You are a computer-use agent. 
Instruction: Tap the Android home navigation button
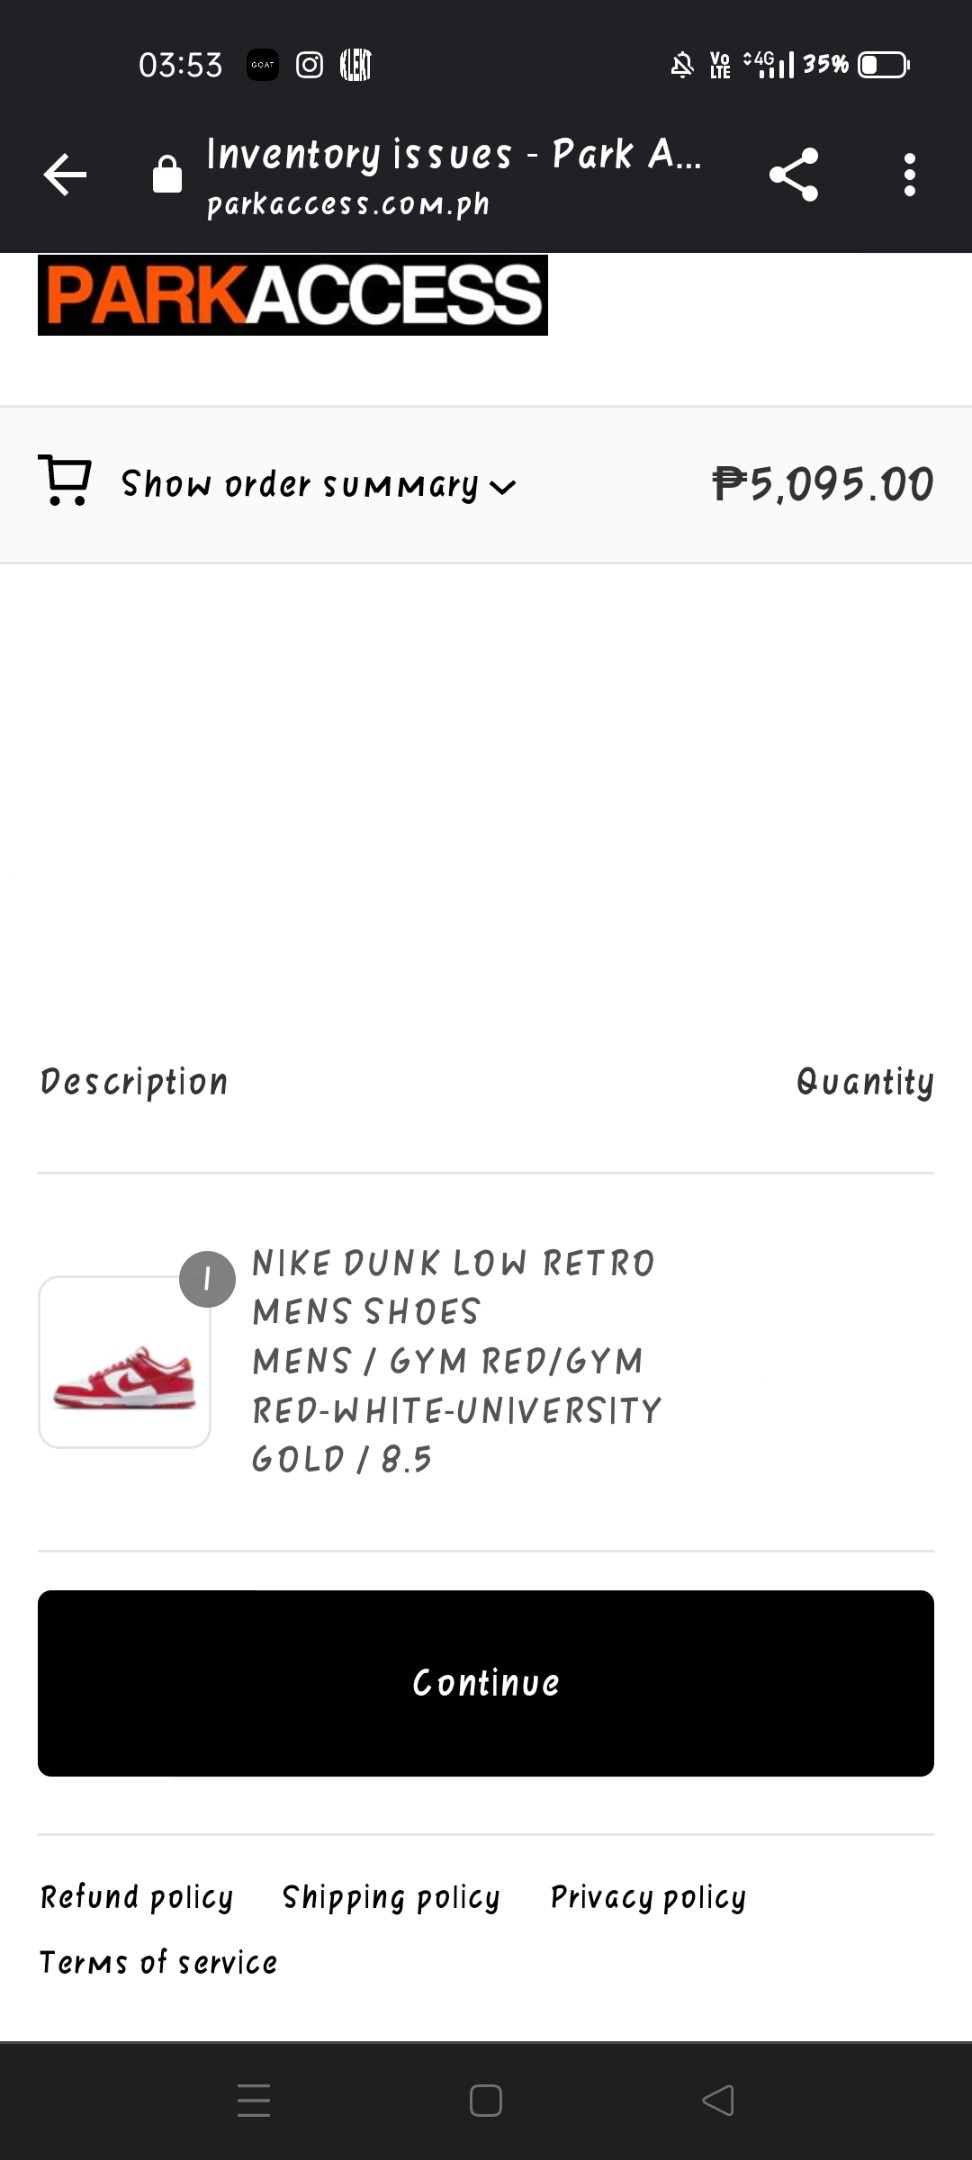coord(486,2100)
